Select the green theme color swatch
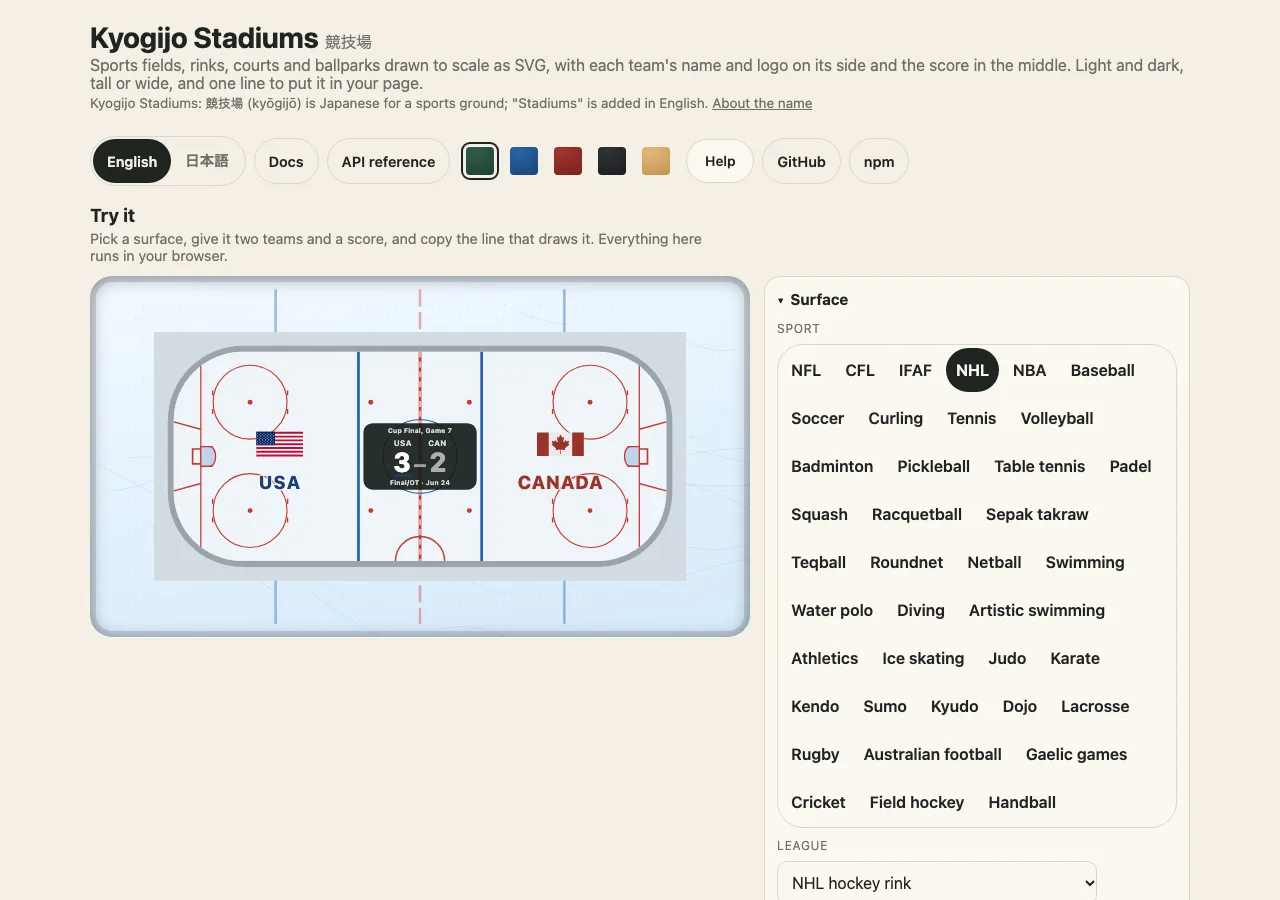Viewport: 1280px width, 900px height. pos(480,161)
